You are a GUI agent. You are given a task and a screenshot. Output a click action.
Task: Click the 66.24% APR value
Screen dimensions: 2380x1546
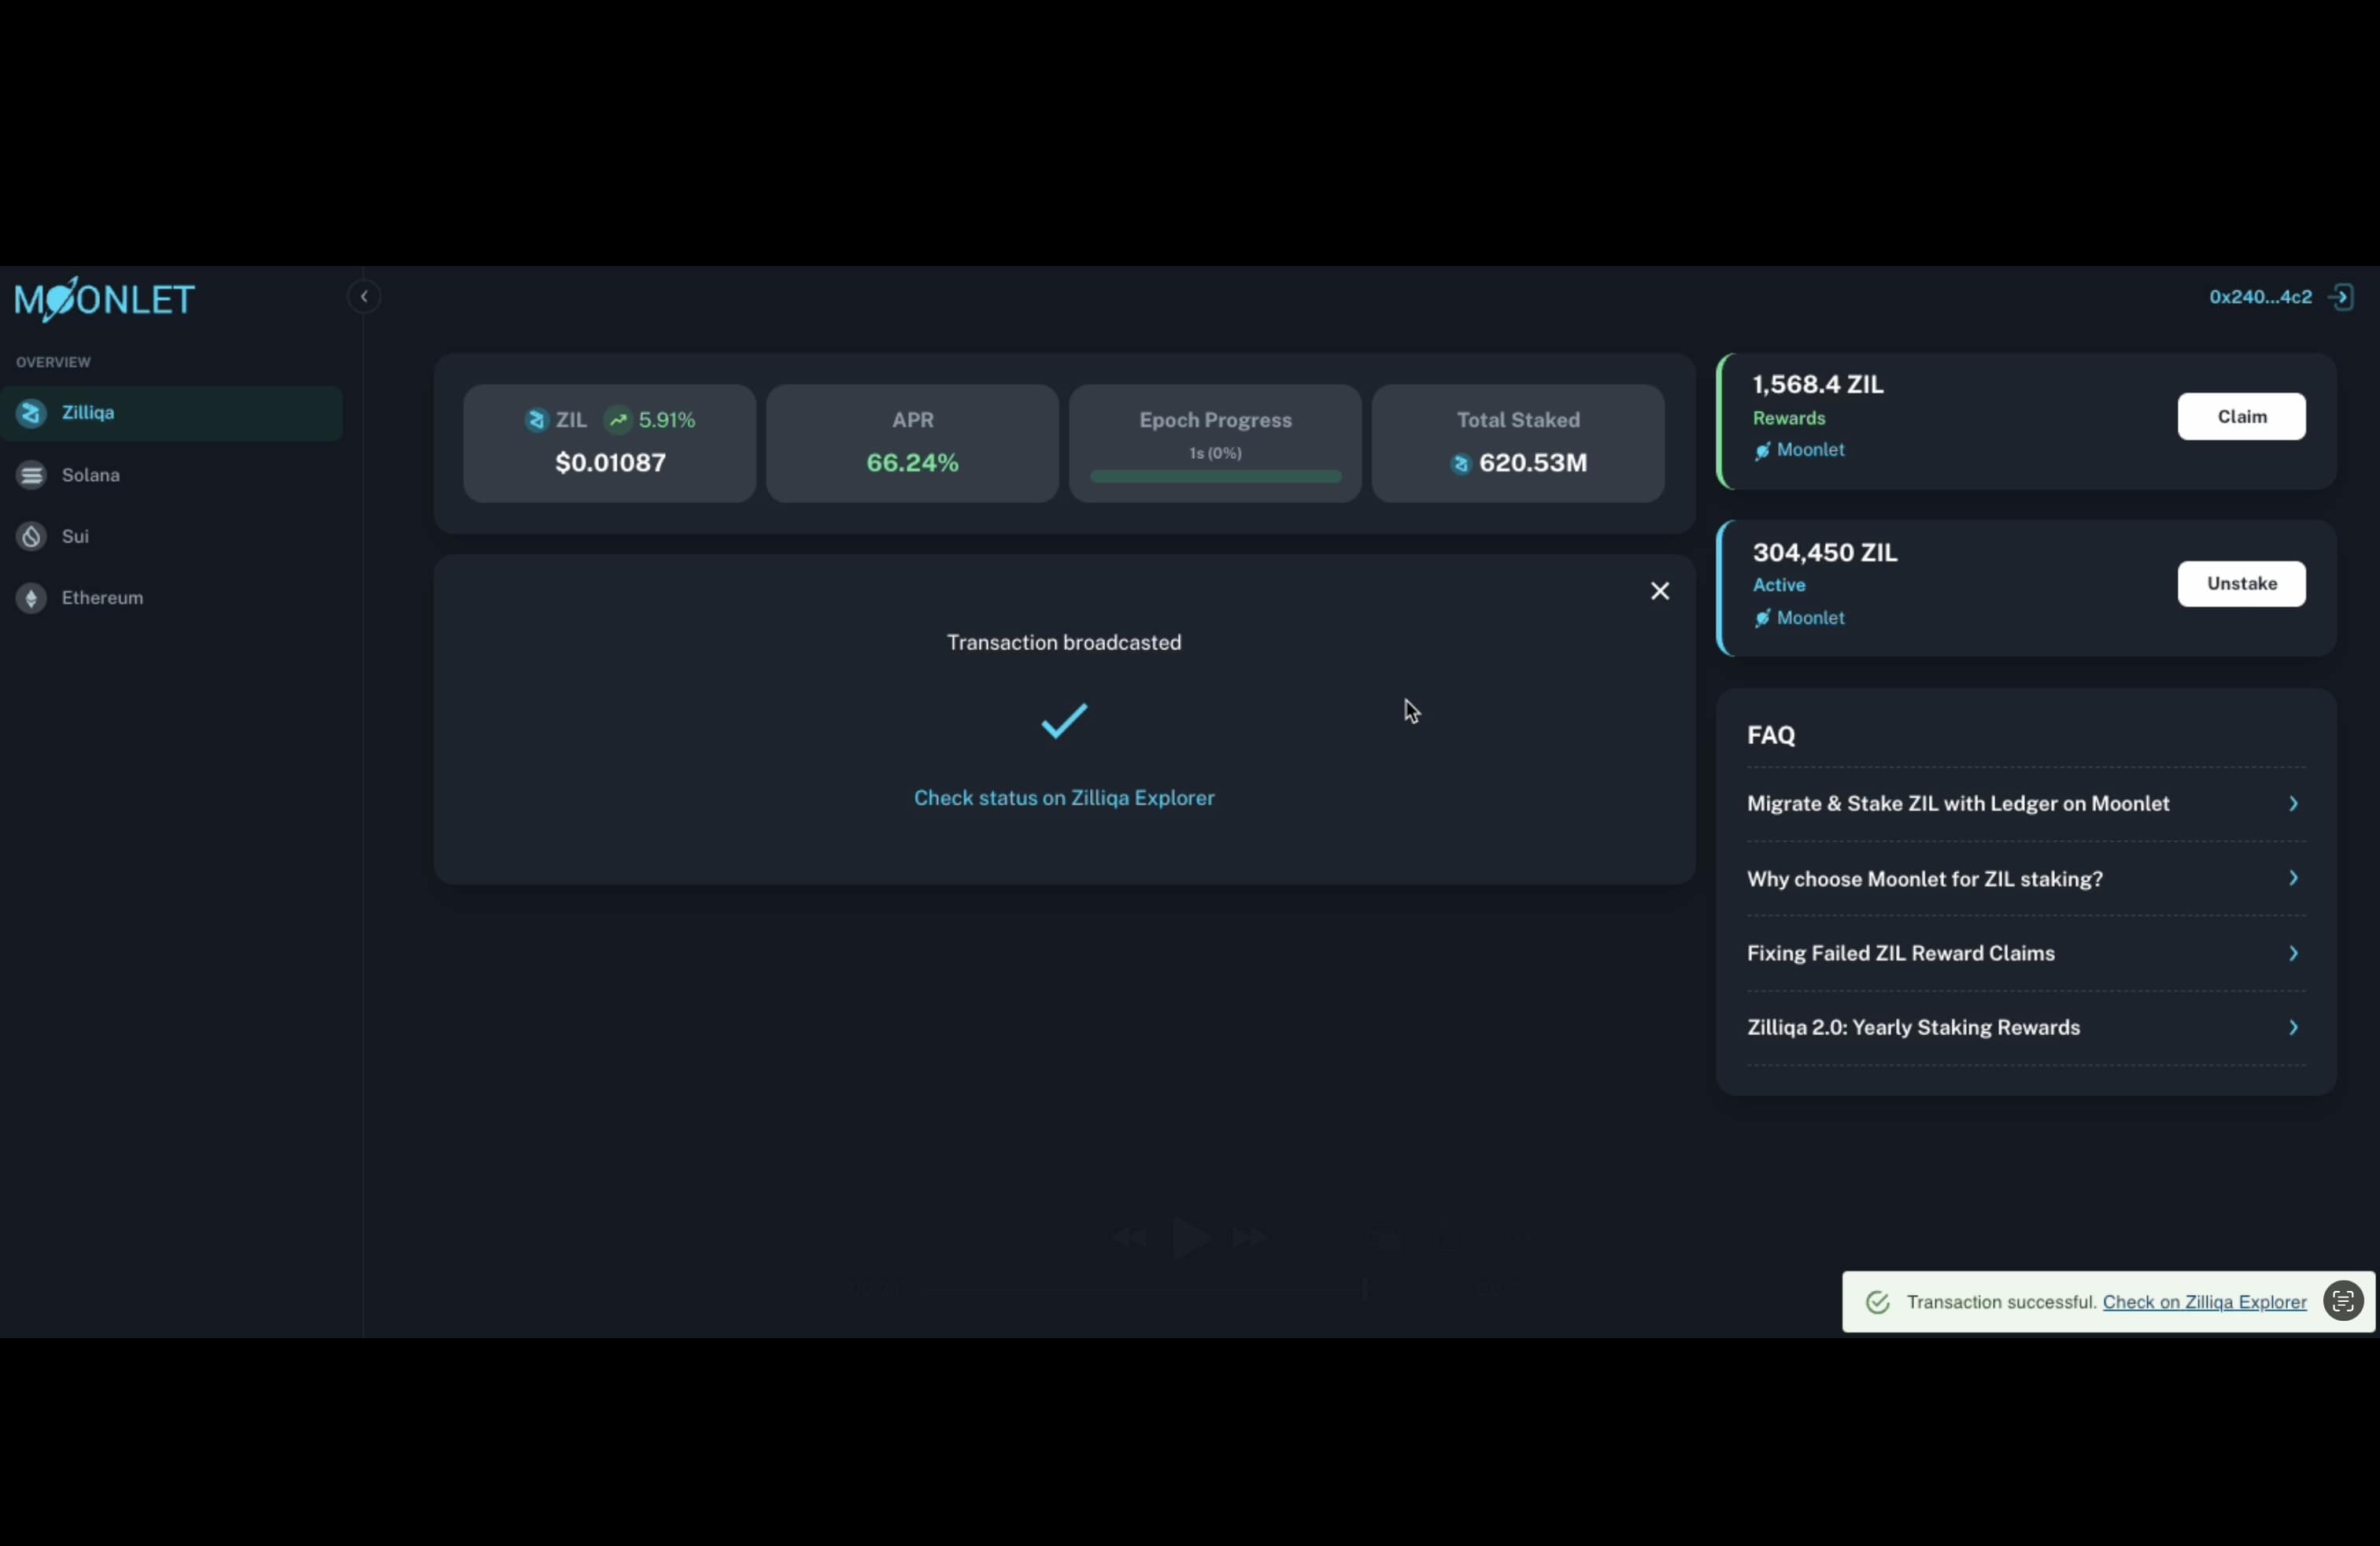912,463
